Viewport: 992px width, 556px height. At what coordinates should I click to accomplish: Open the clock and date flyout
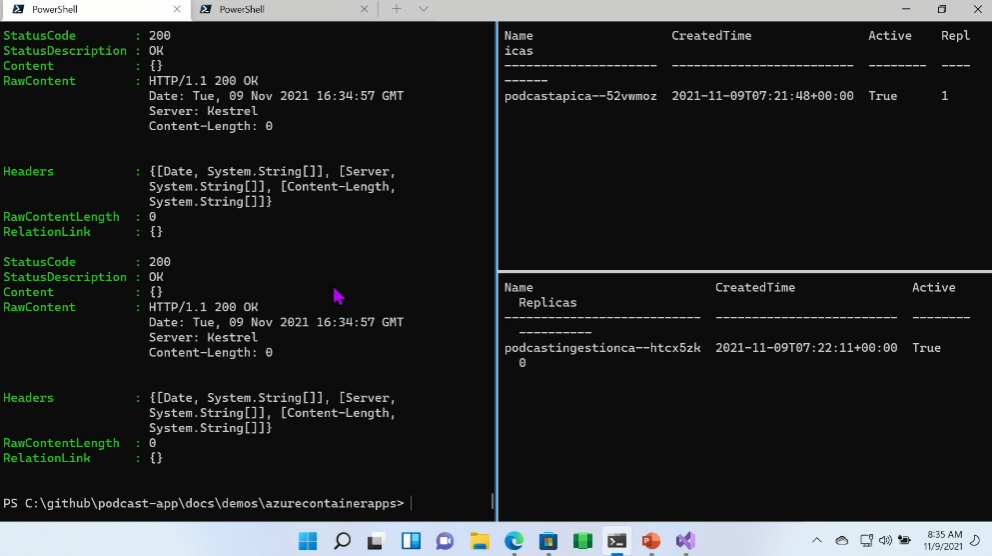coord(944,541)
